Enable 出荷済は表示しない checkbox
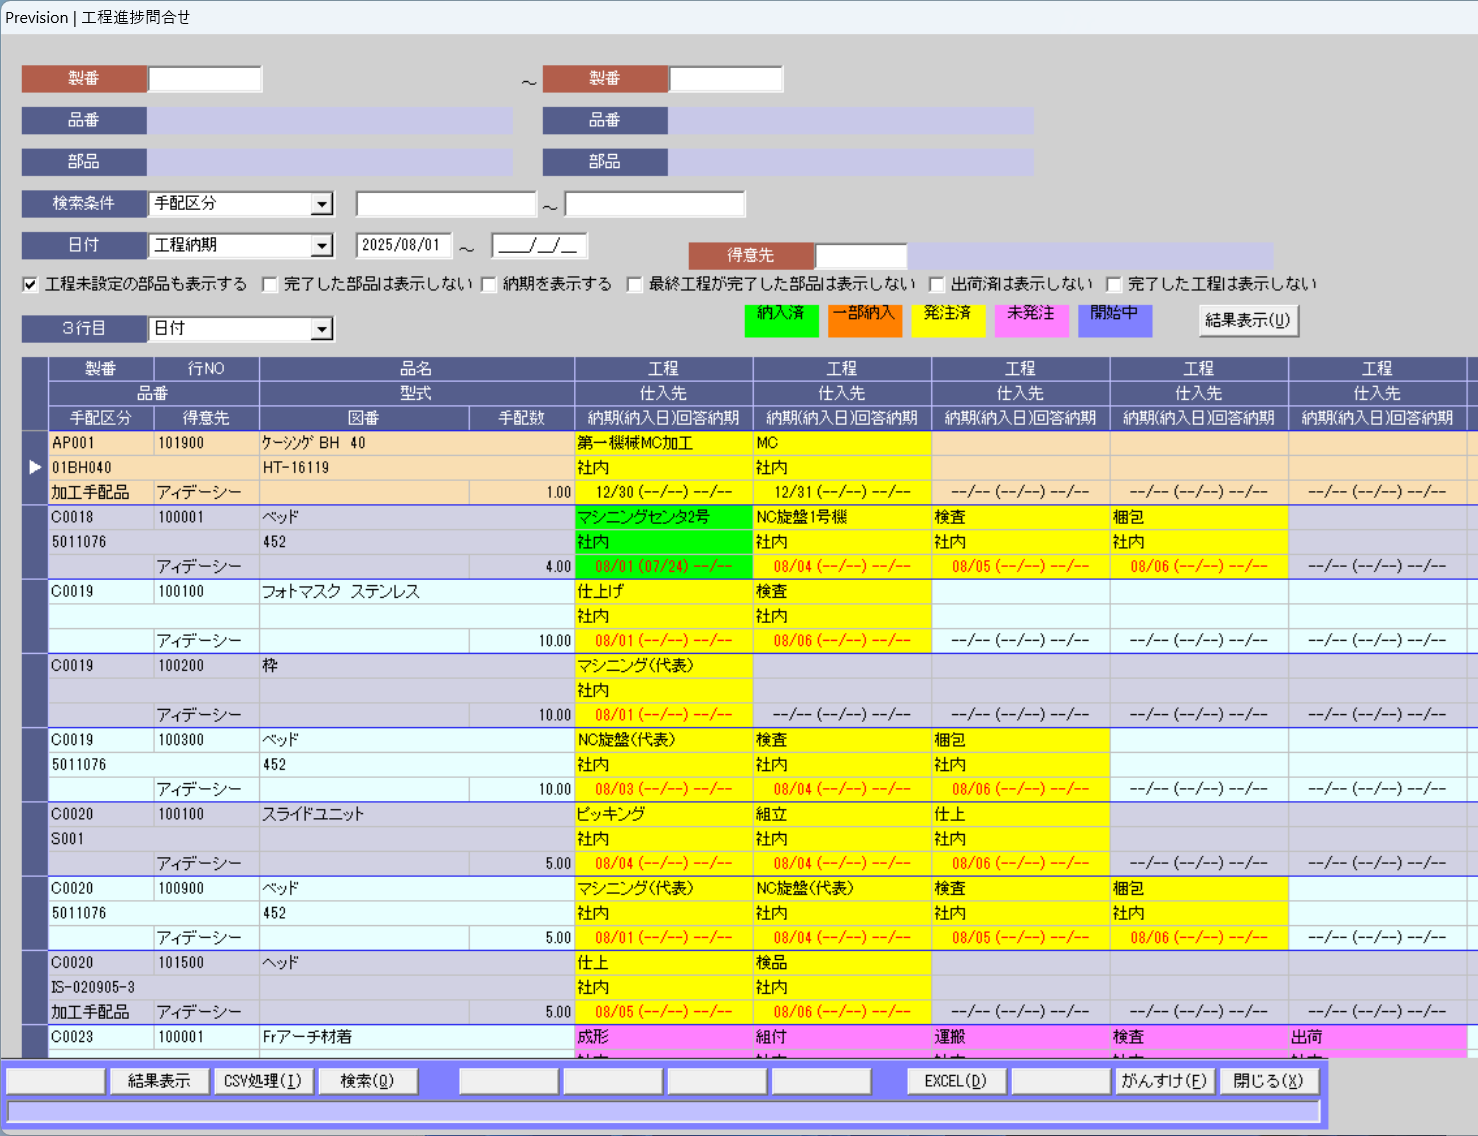1478x1136 pixels. click(937, 285)
